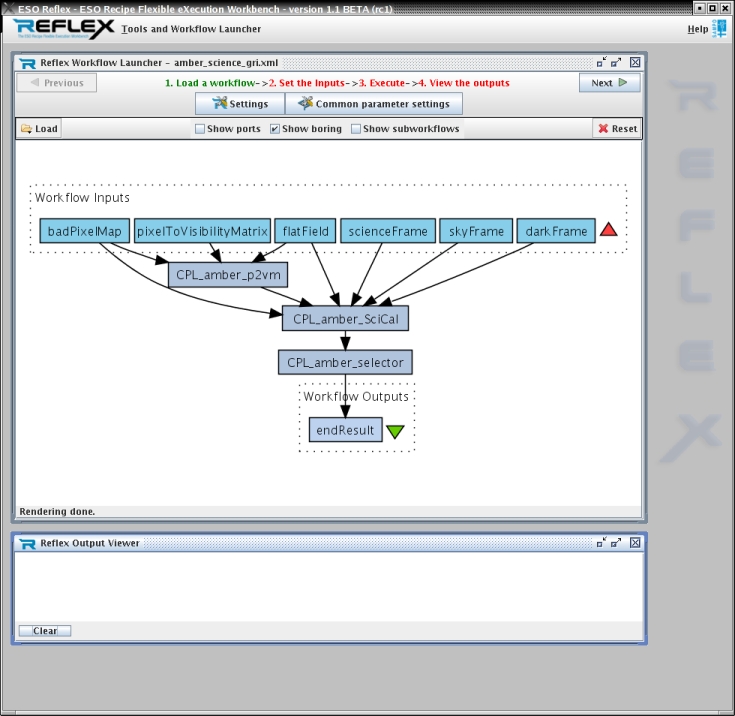
Task: Maximize the Reflex Workflow Launcher internal frame
Action: 617,63
